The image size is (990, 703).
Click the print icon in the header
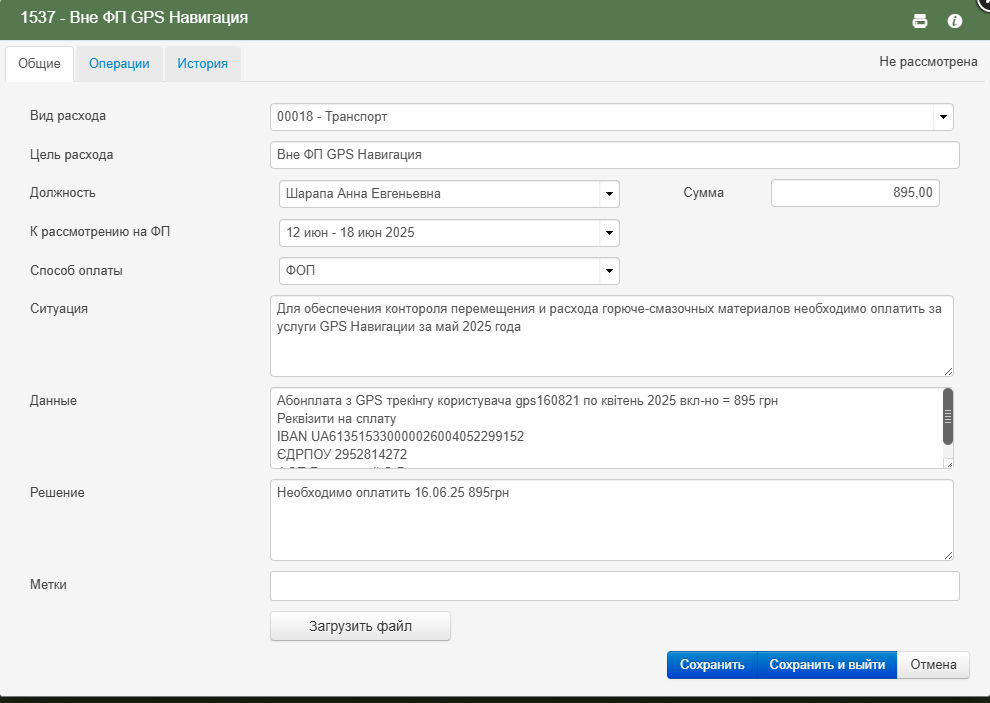(x=920, y=21)
